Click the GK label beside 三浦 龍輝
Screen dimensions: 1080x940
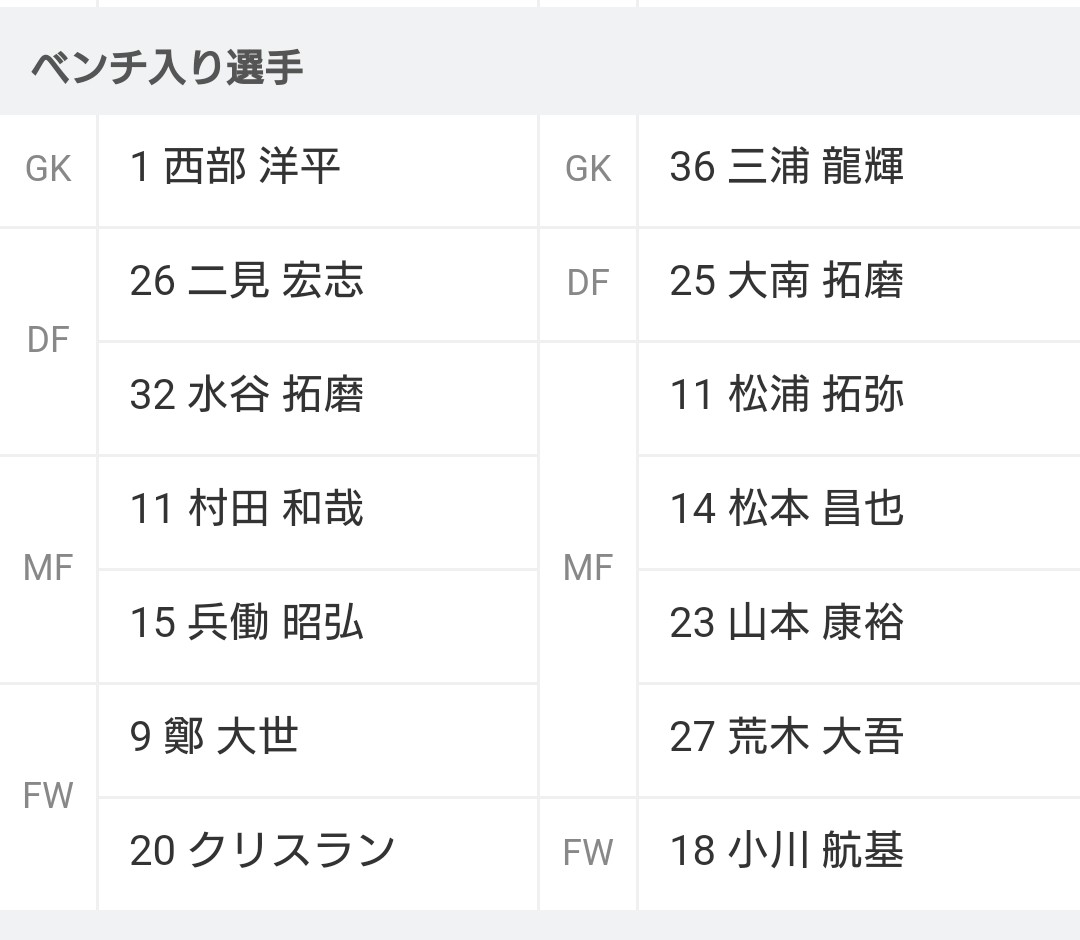[x=588, y=169]
